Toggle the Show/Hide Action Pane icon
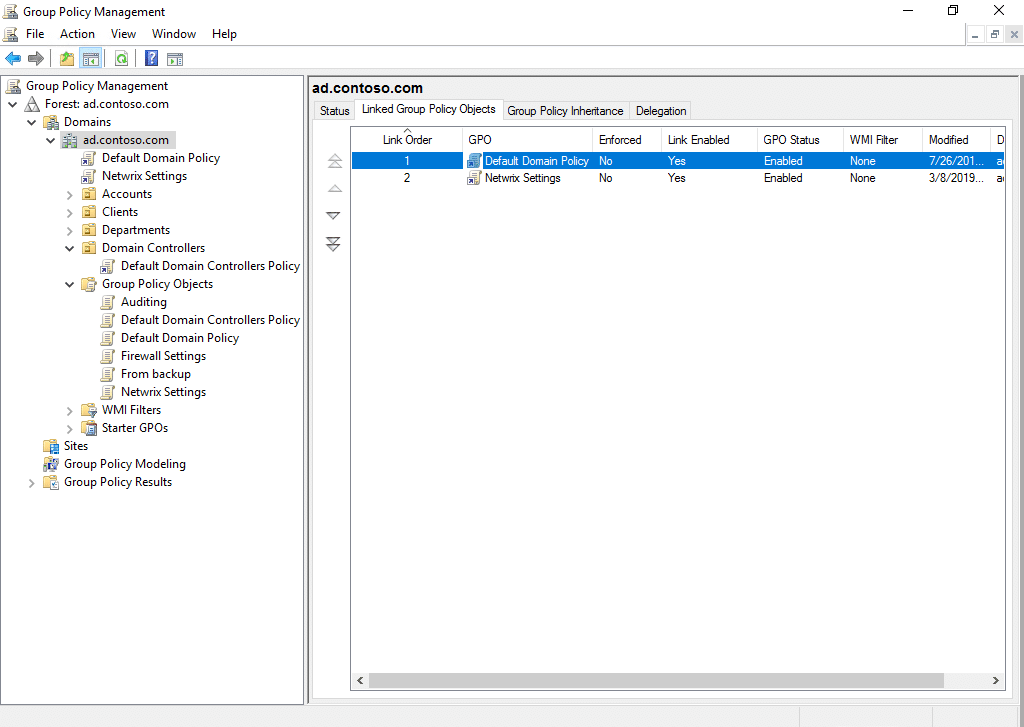 coord(175,59)
